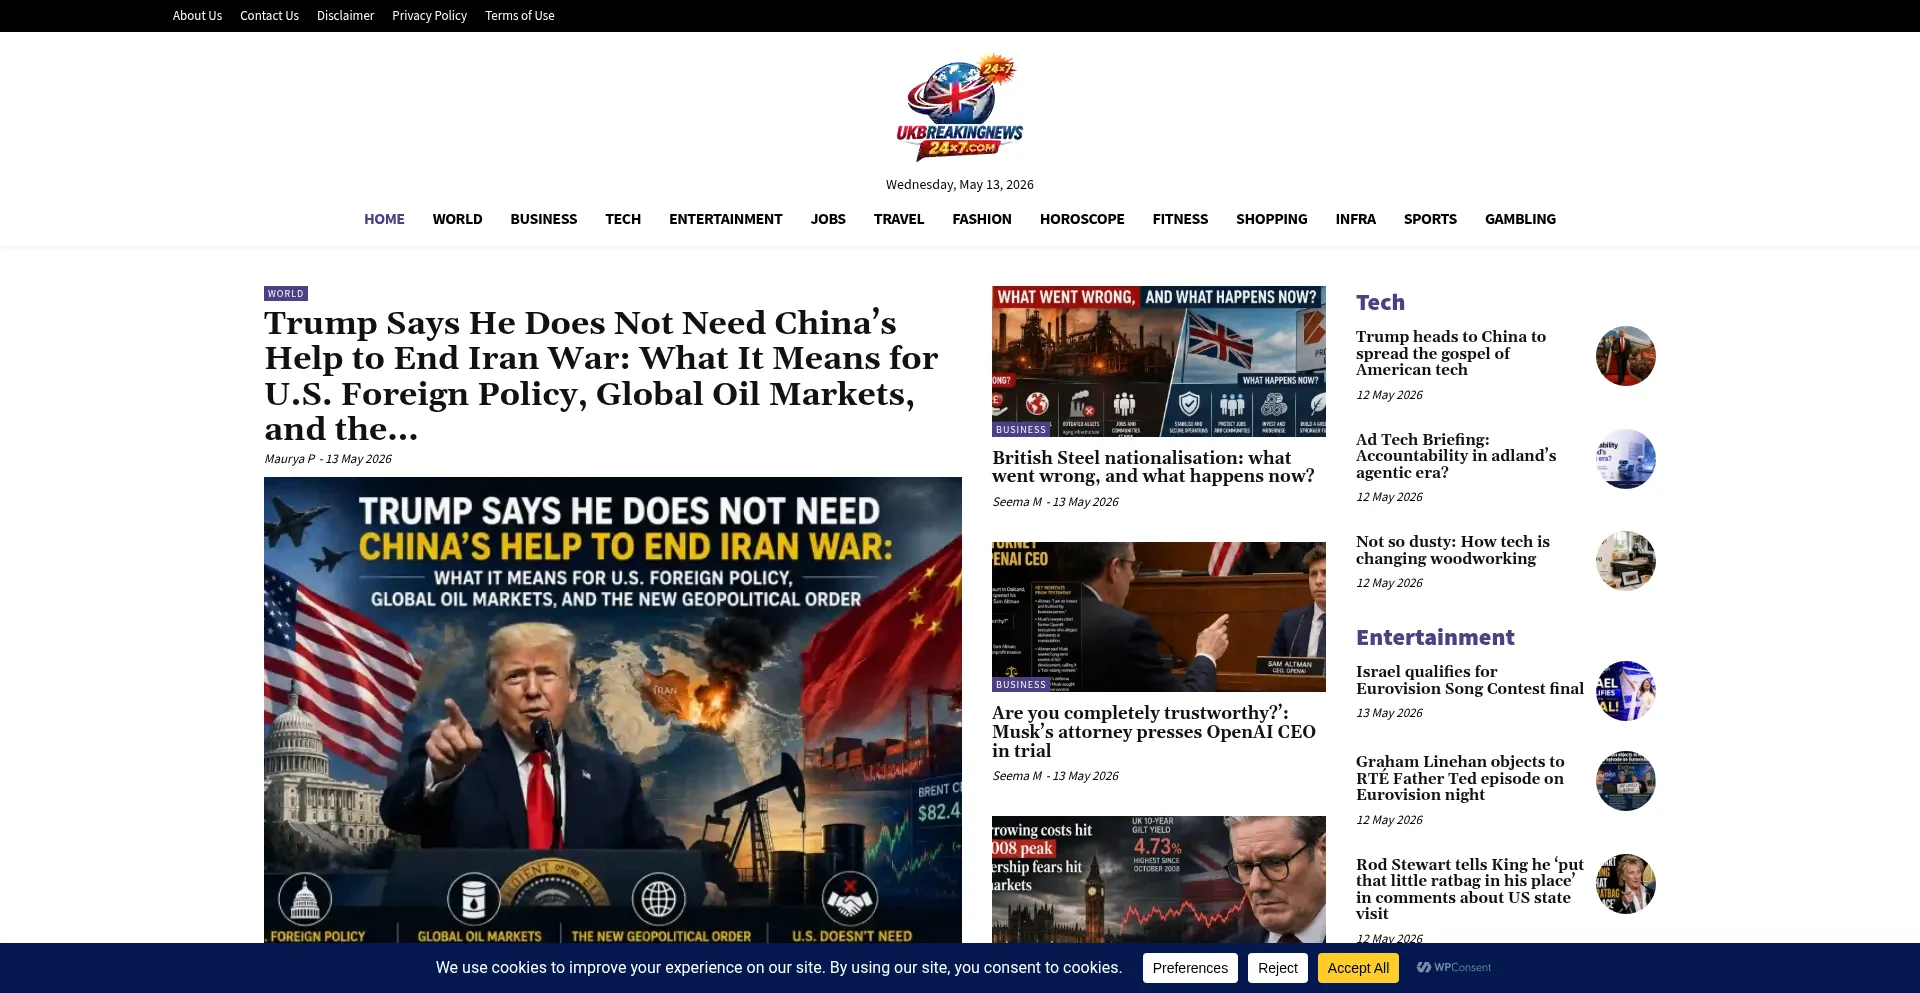Screen dimensions: 1920x993
Task: Click round thumbnail for Trump China tech story
Action: point(1625,356)
